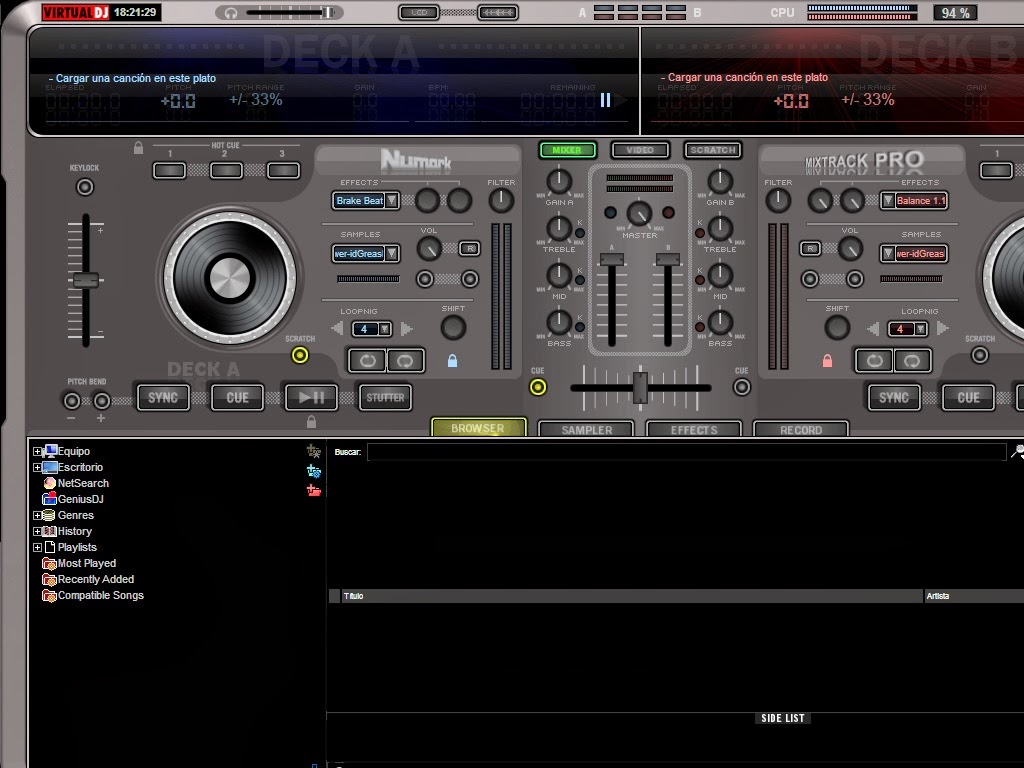Viewport: 1024px width, 768px height.
Task: Click inside the Buscar search field
Action: click(600, 451)
